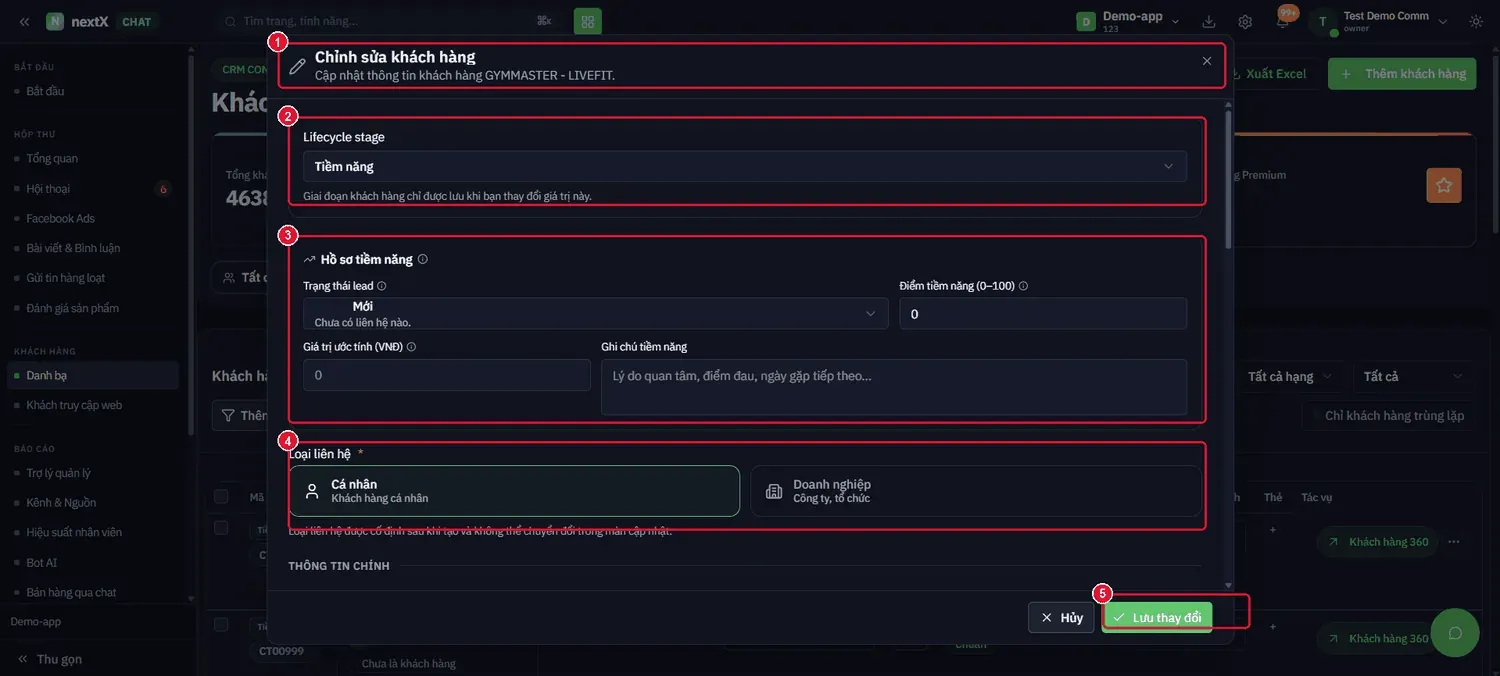Viewport: 1500px width, 676px height.
Task: Open the settings gear icon
Action: 1245,21
